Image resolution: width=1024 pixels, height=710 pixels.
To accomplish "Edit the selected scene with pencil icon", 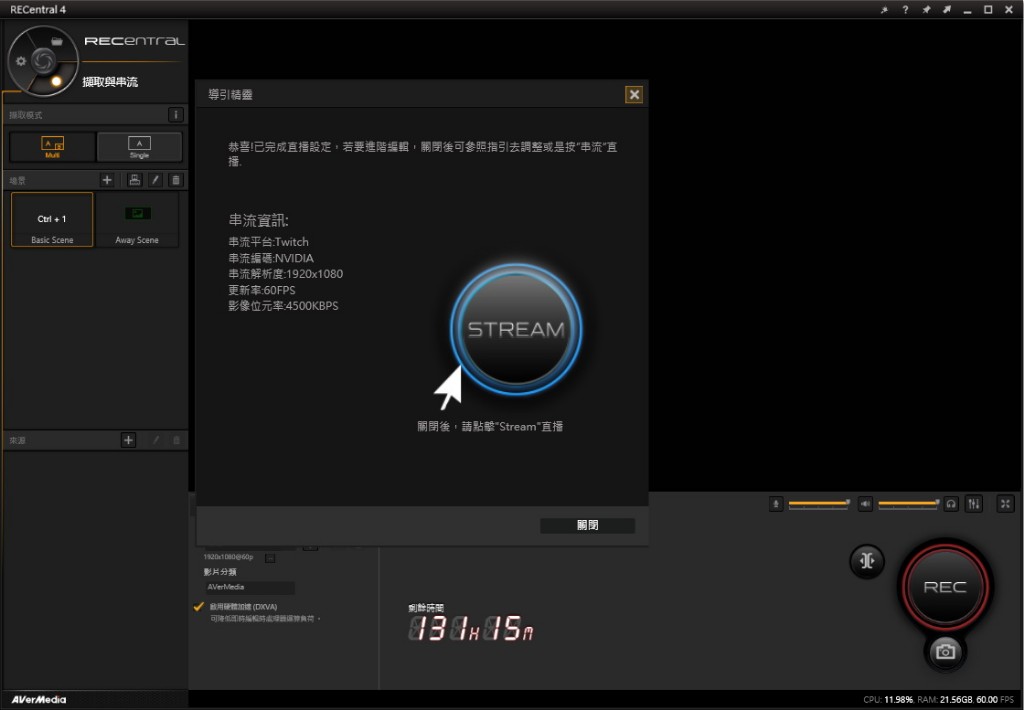I will tap(155, 180).
